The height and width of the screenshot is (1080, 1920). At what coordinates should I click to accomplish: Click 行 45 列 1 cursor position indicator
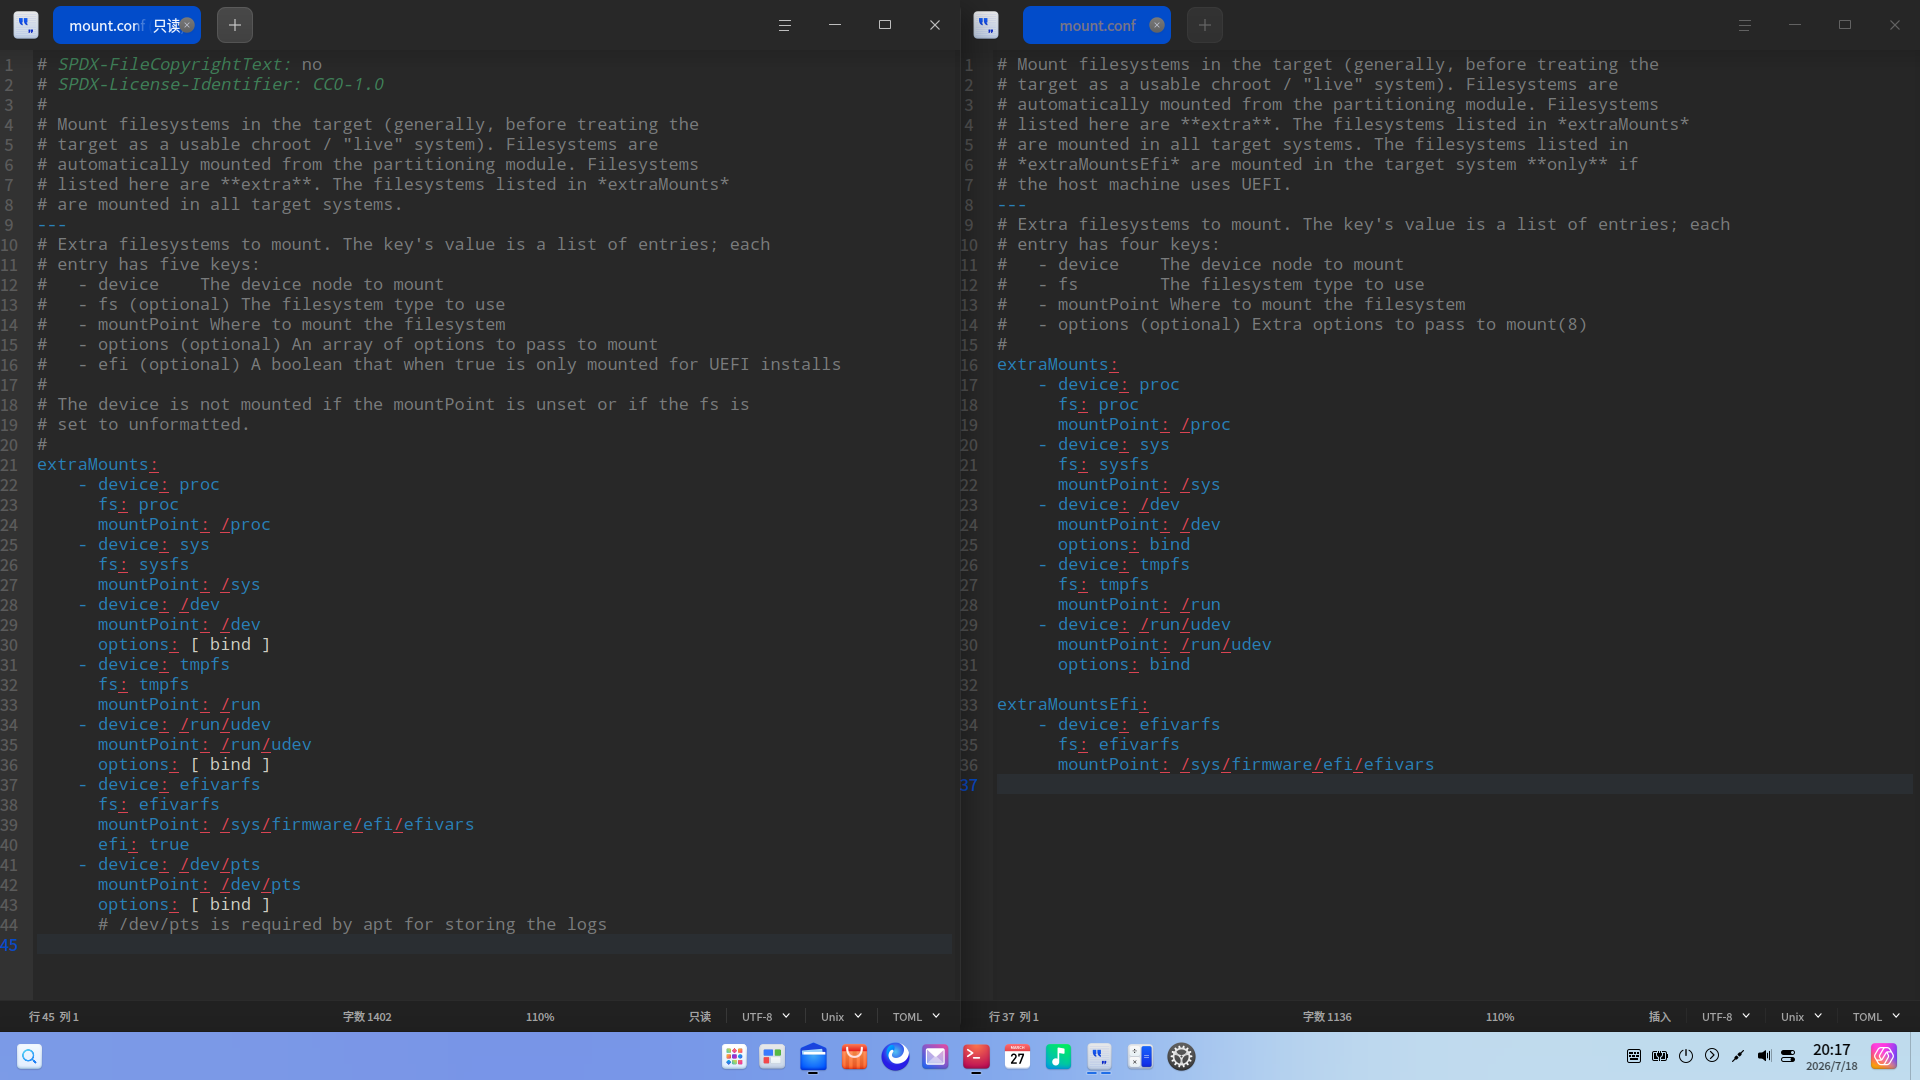pyautogui.click(x=54, y=1016)
